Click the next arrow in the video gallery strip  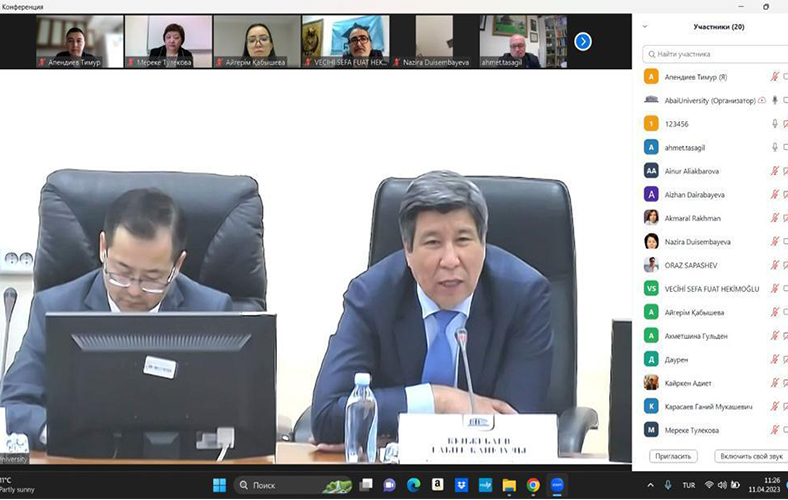[582, 41]
